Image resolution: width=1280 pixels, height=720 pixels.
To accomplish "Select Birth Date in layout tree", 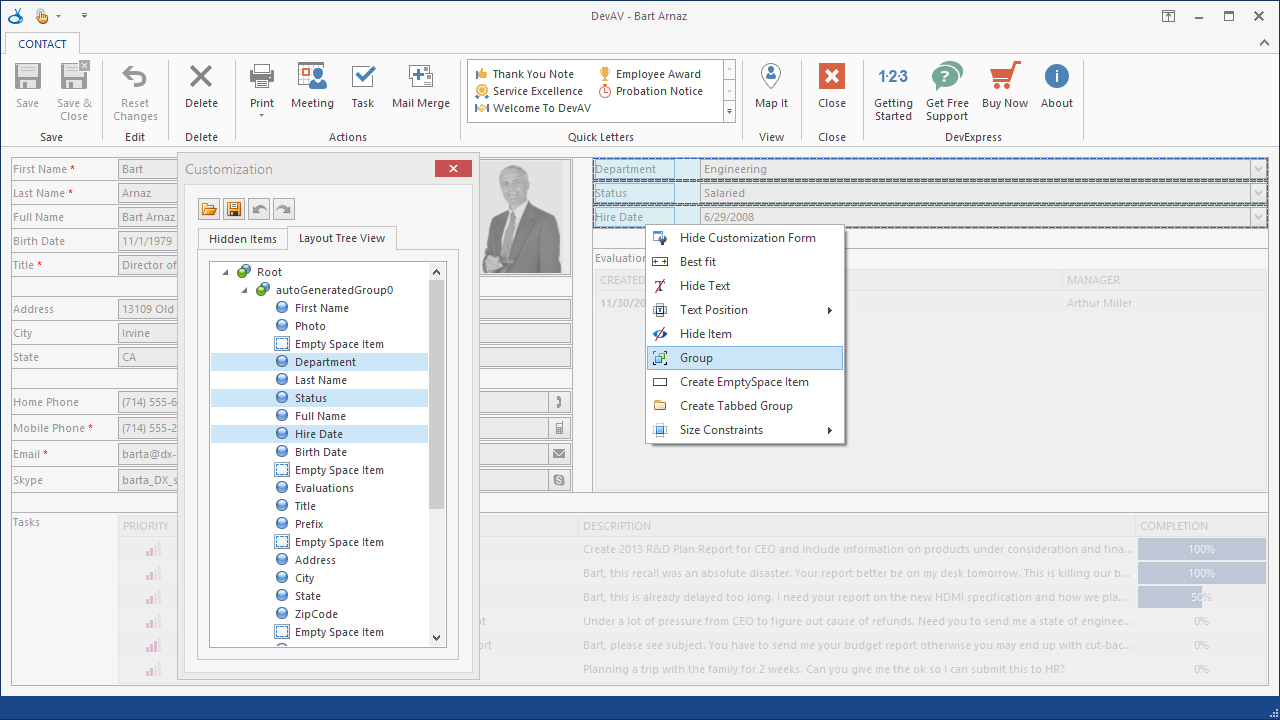I will pyautogui.click(x=320, y=452).
